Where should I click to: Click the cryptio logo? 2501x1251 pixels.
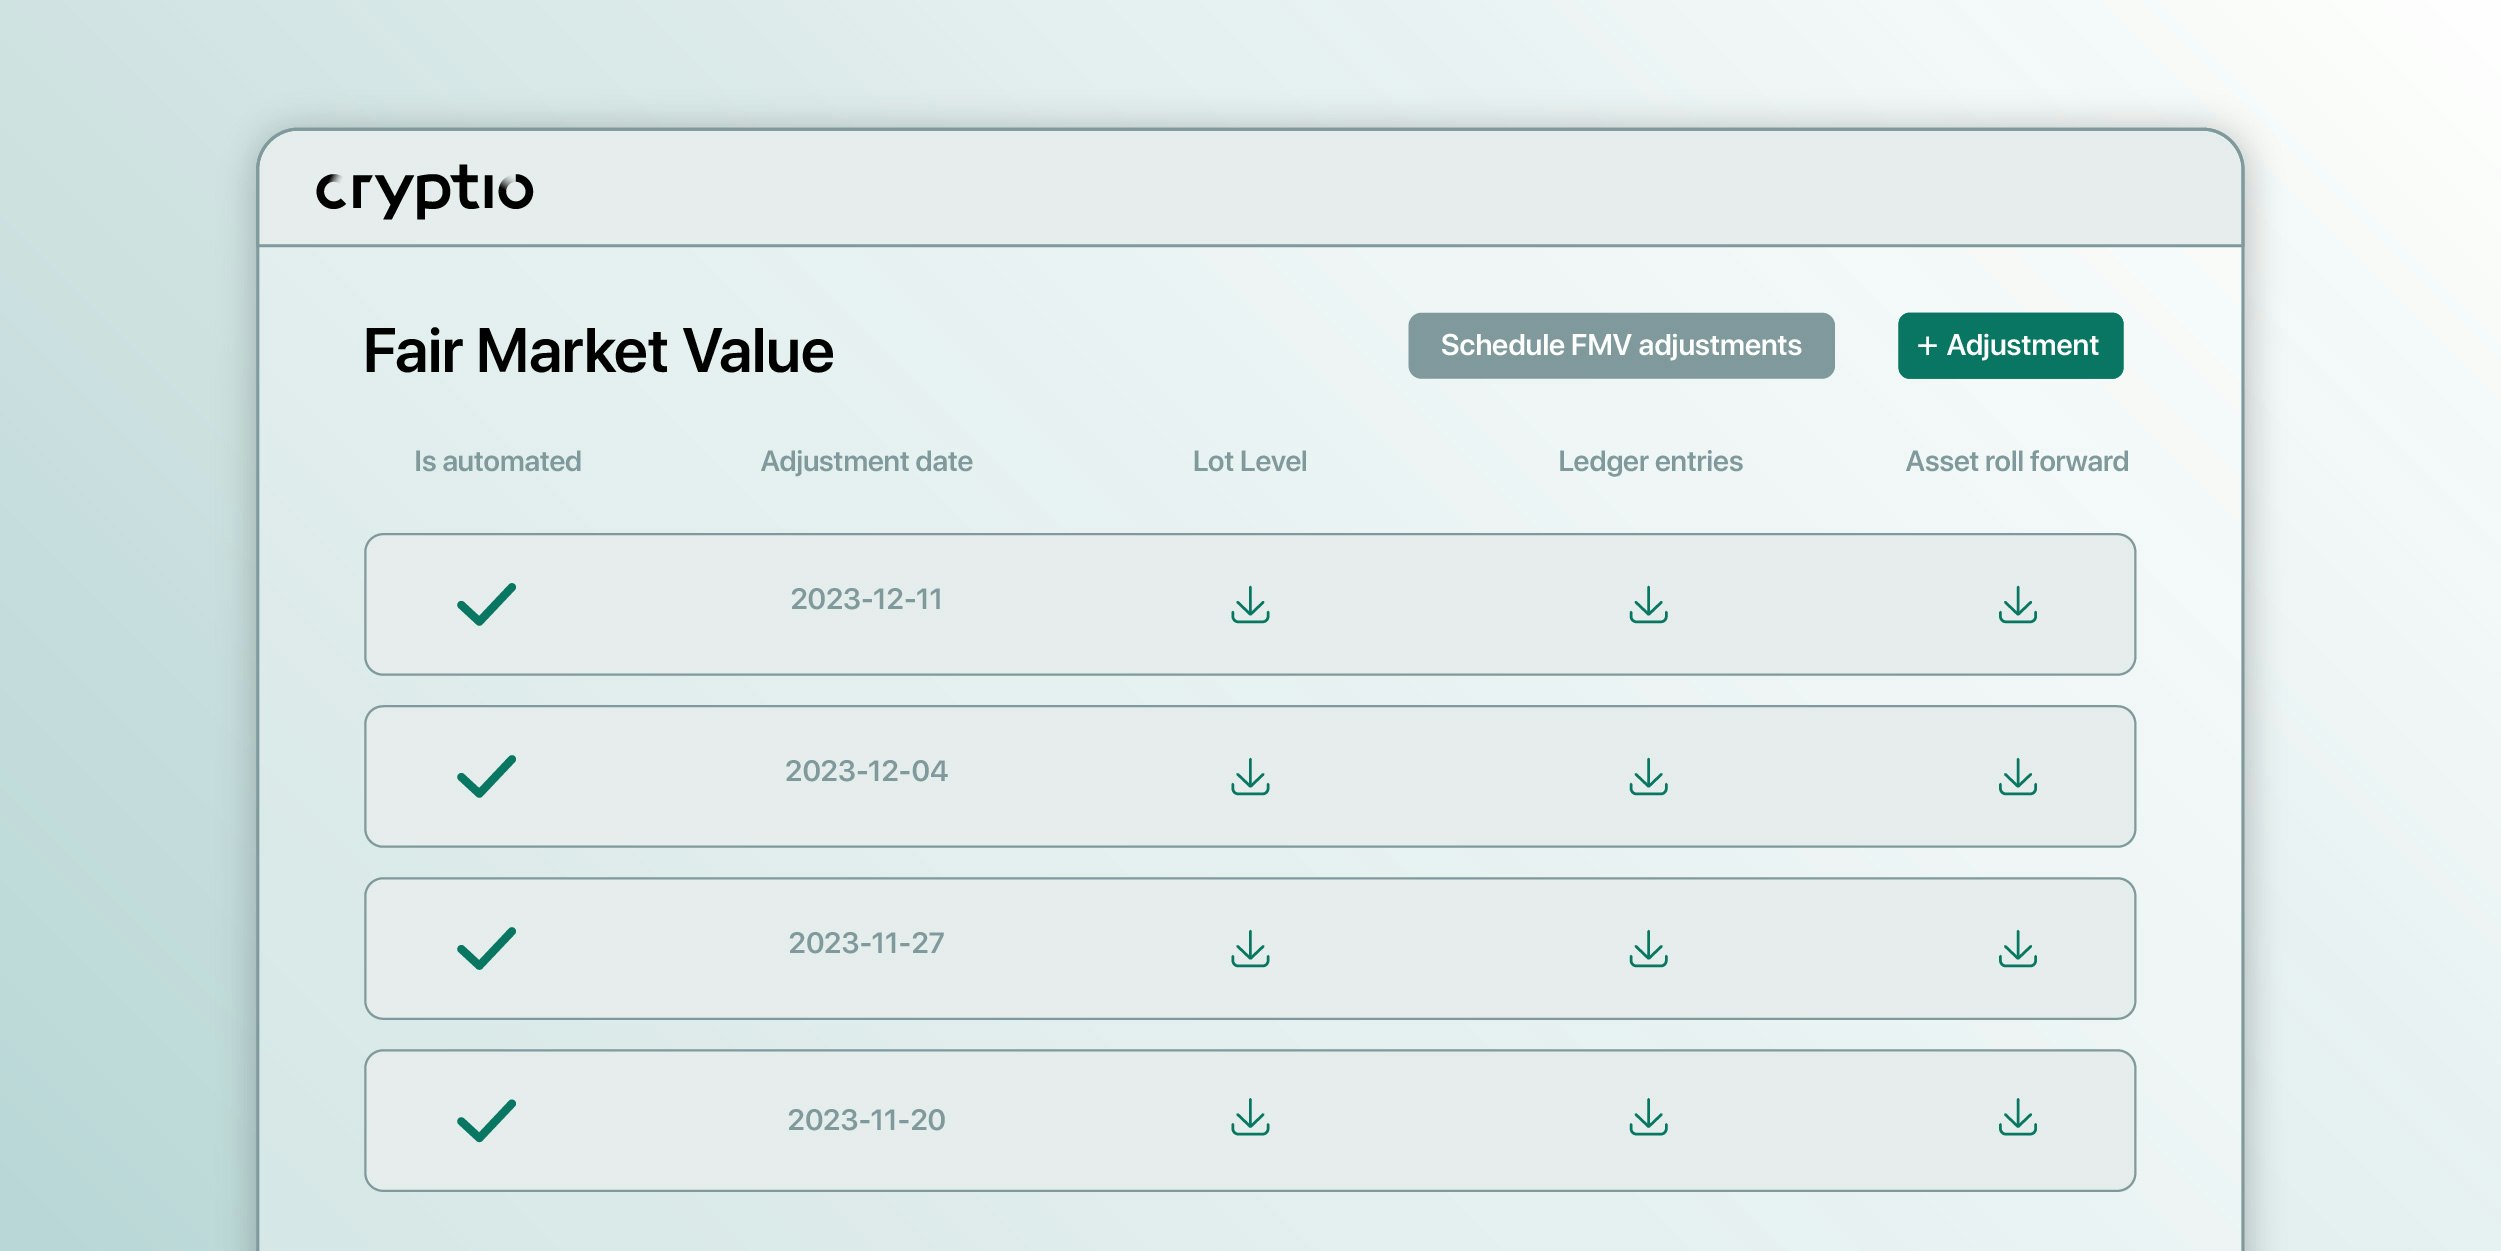click(423, 190)
